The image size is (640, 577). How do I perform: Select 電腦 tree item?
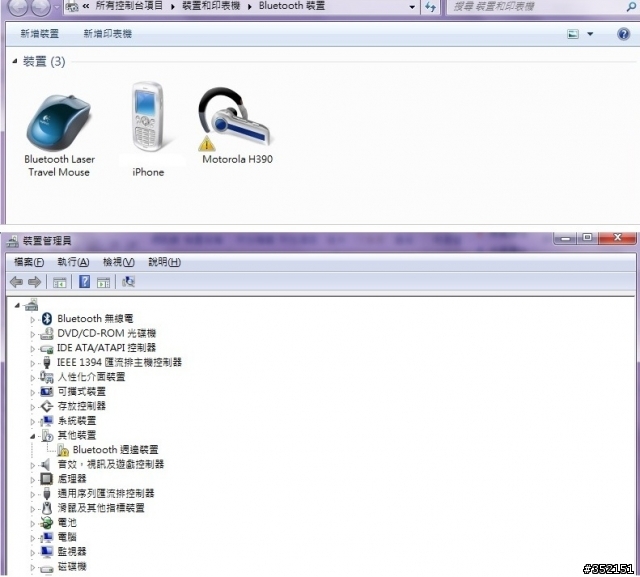tap(67, 537)
